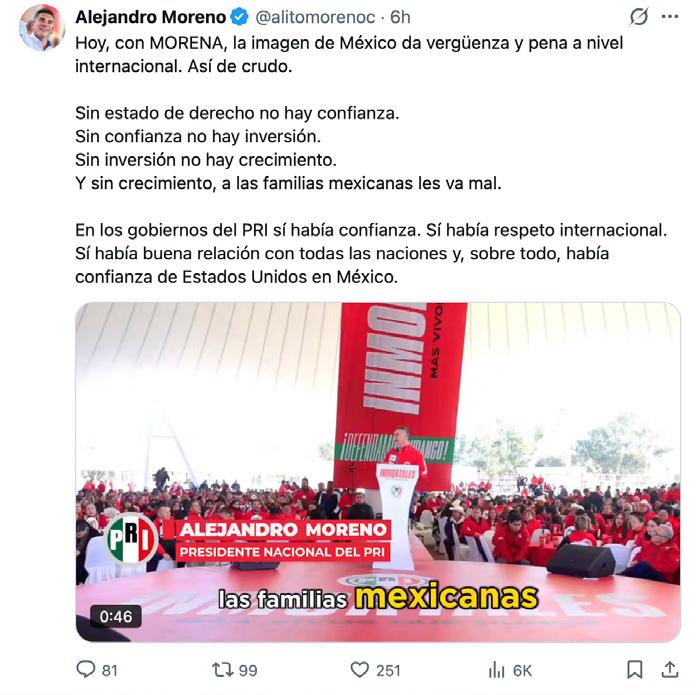
Task: Click the blue verified badge
Action: tap(240, 17)
